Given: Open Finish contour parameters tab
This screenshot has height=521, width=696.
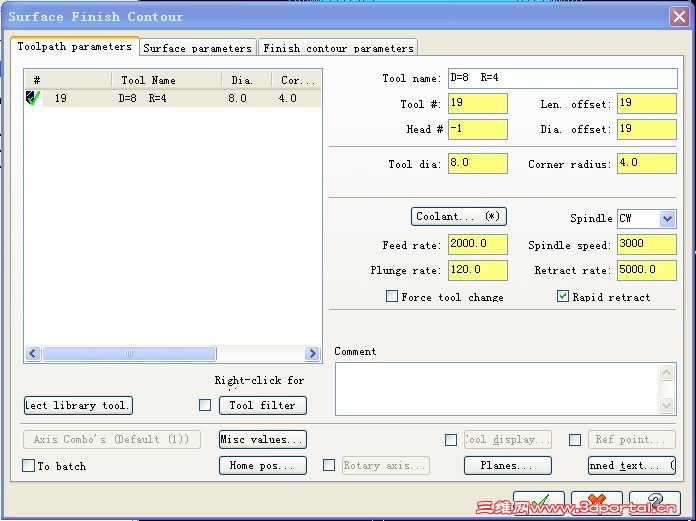Looking at the screenshot, I should [338, 48].
